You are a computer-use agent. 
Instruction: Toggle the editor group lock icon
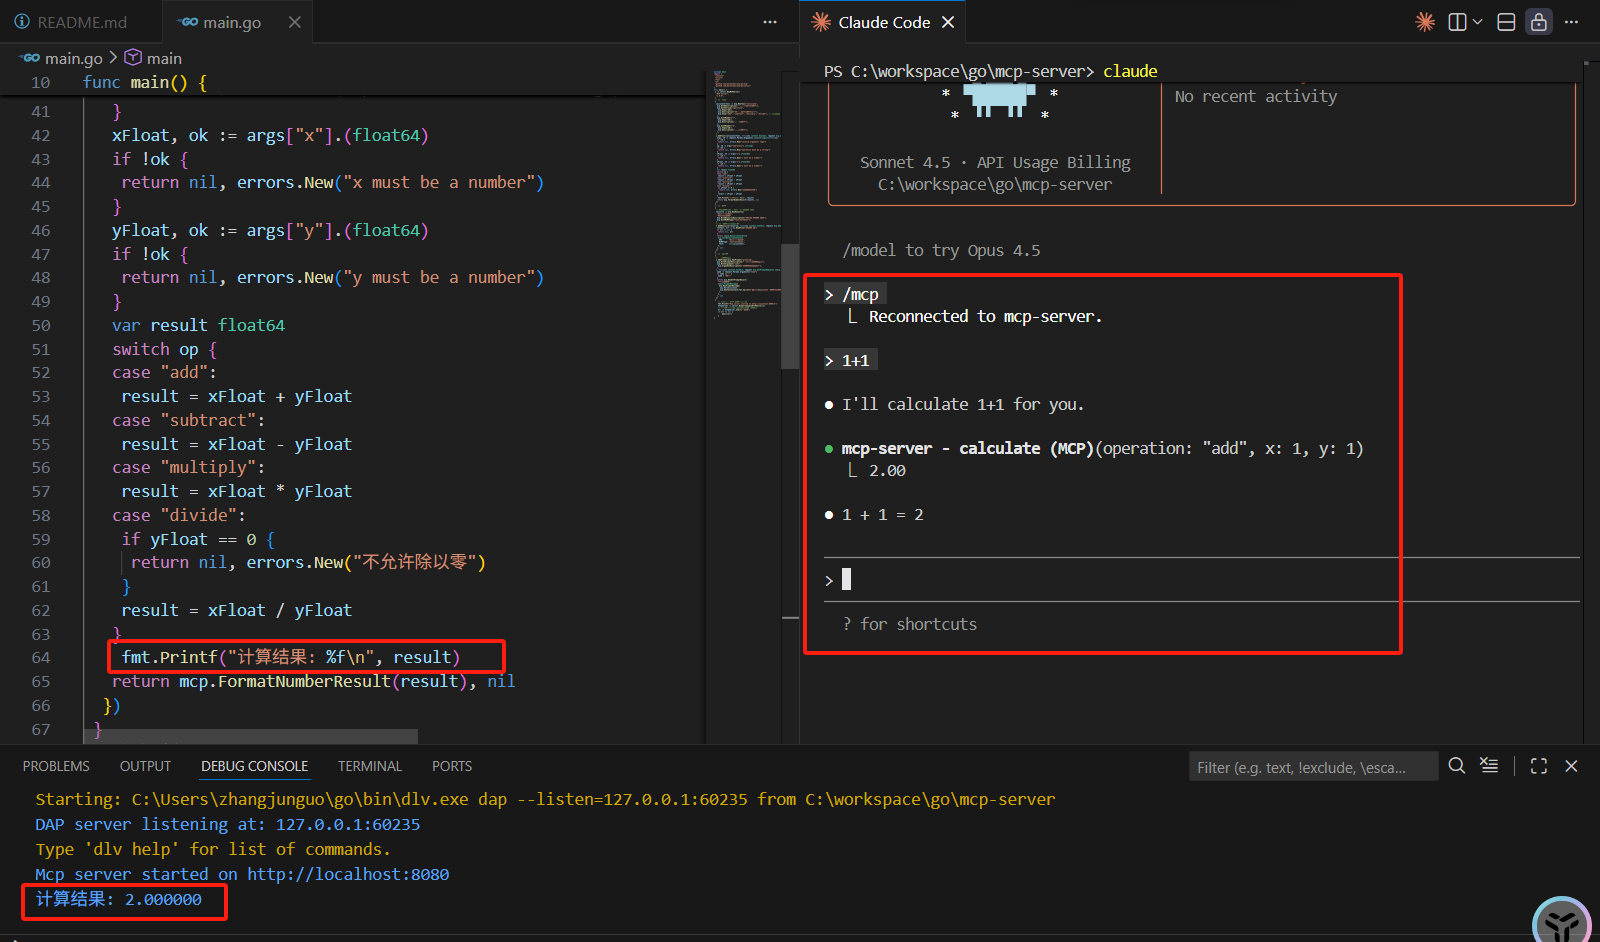coord(1539,22)
